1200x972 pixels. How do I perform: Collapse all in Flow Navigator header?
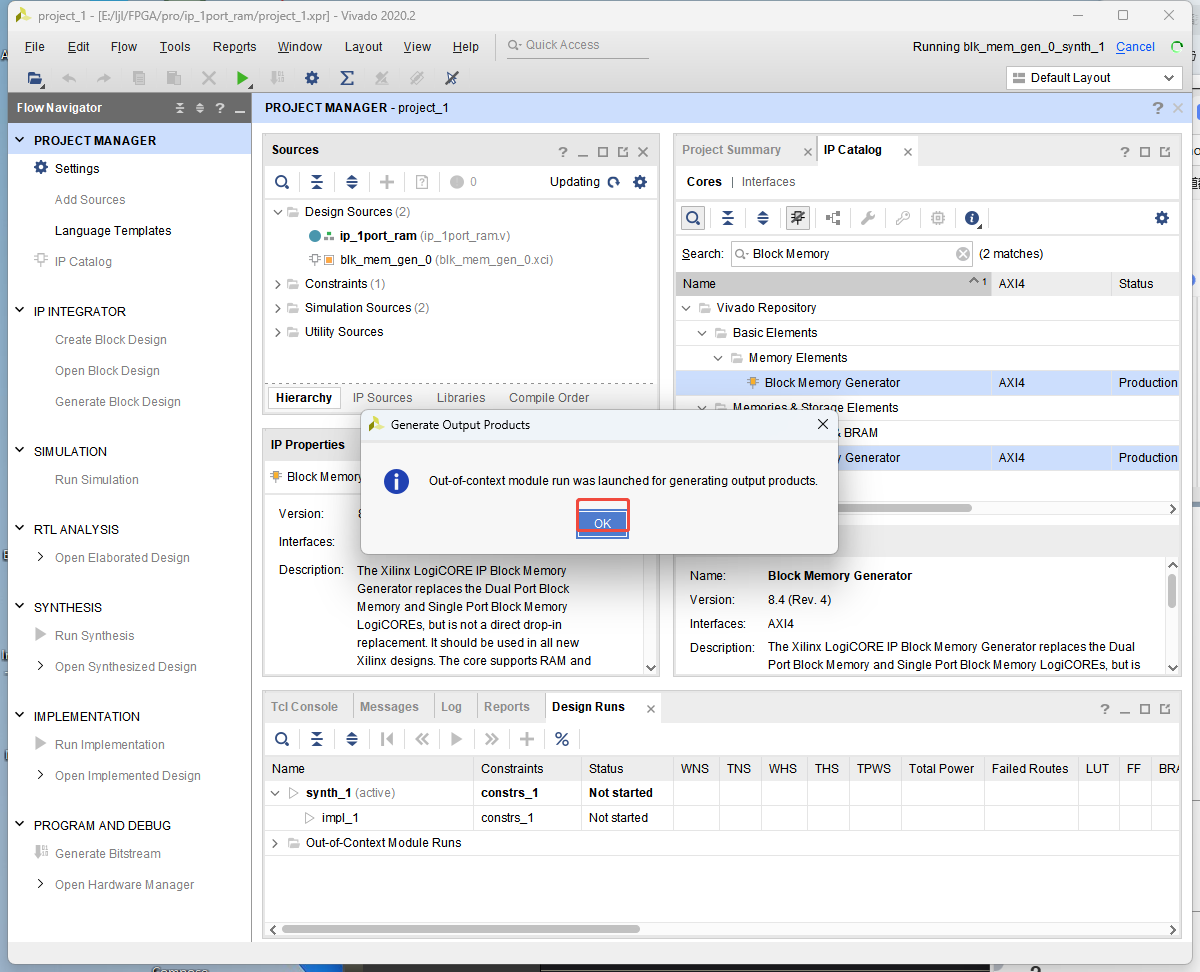180,108
